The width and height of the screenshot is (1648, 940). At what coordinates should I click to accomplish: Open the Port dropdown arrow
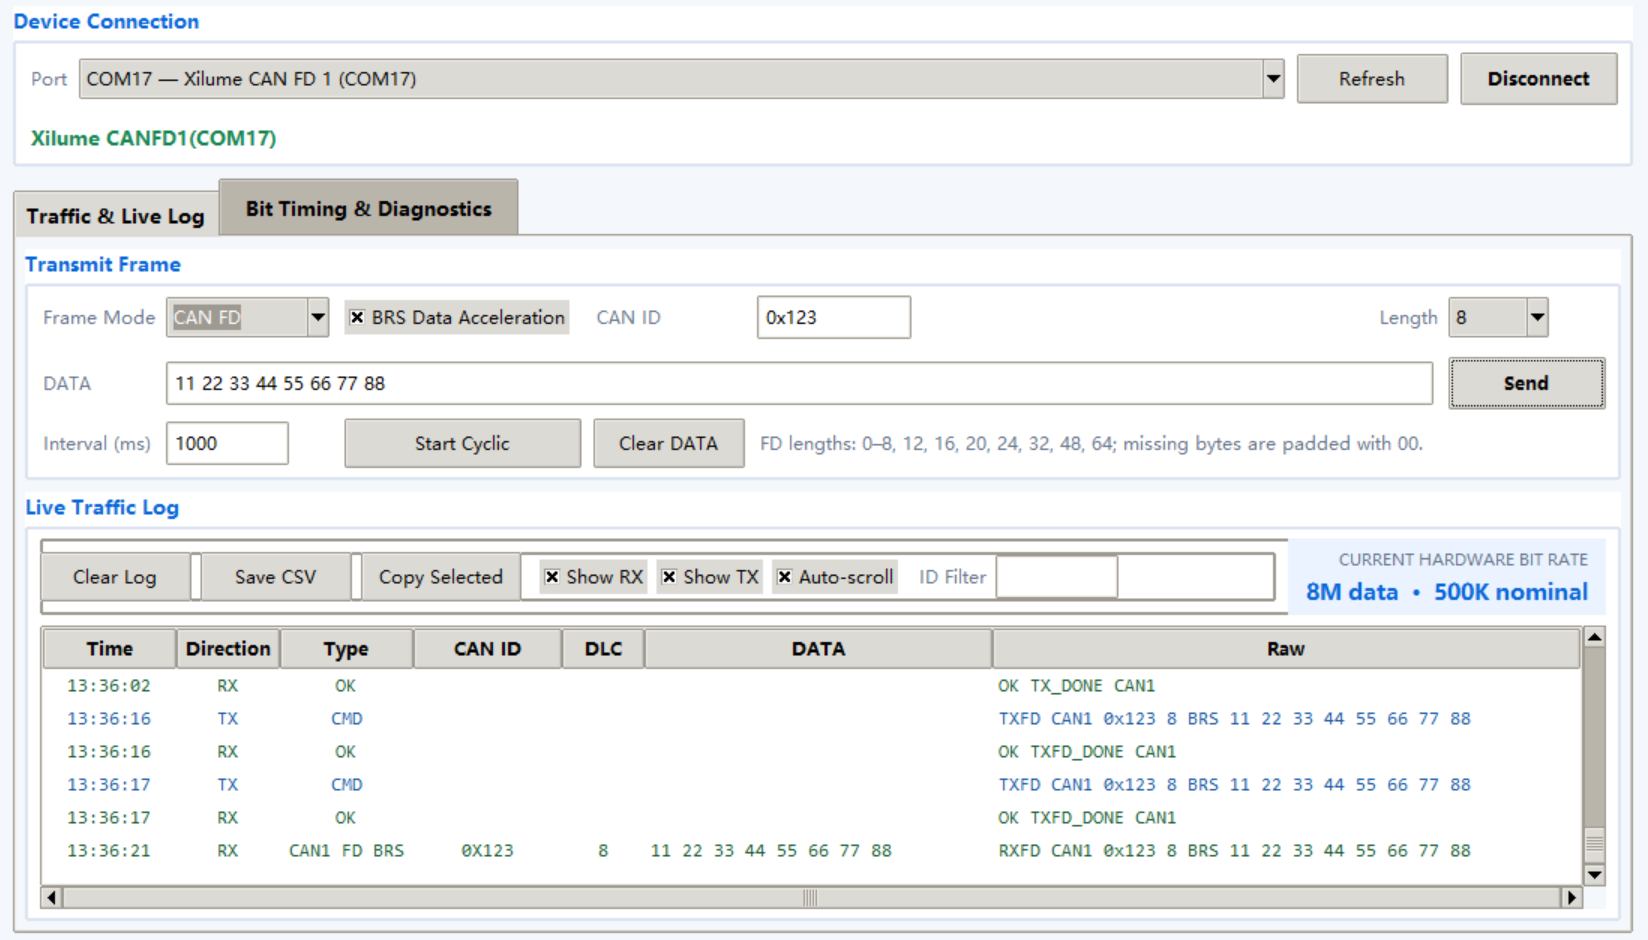1272,79
